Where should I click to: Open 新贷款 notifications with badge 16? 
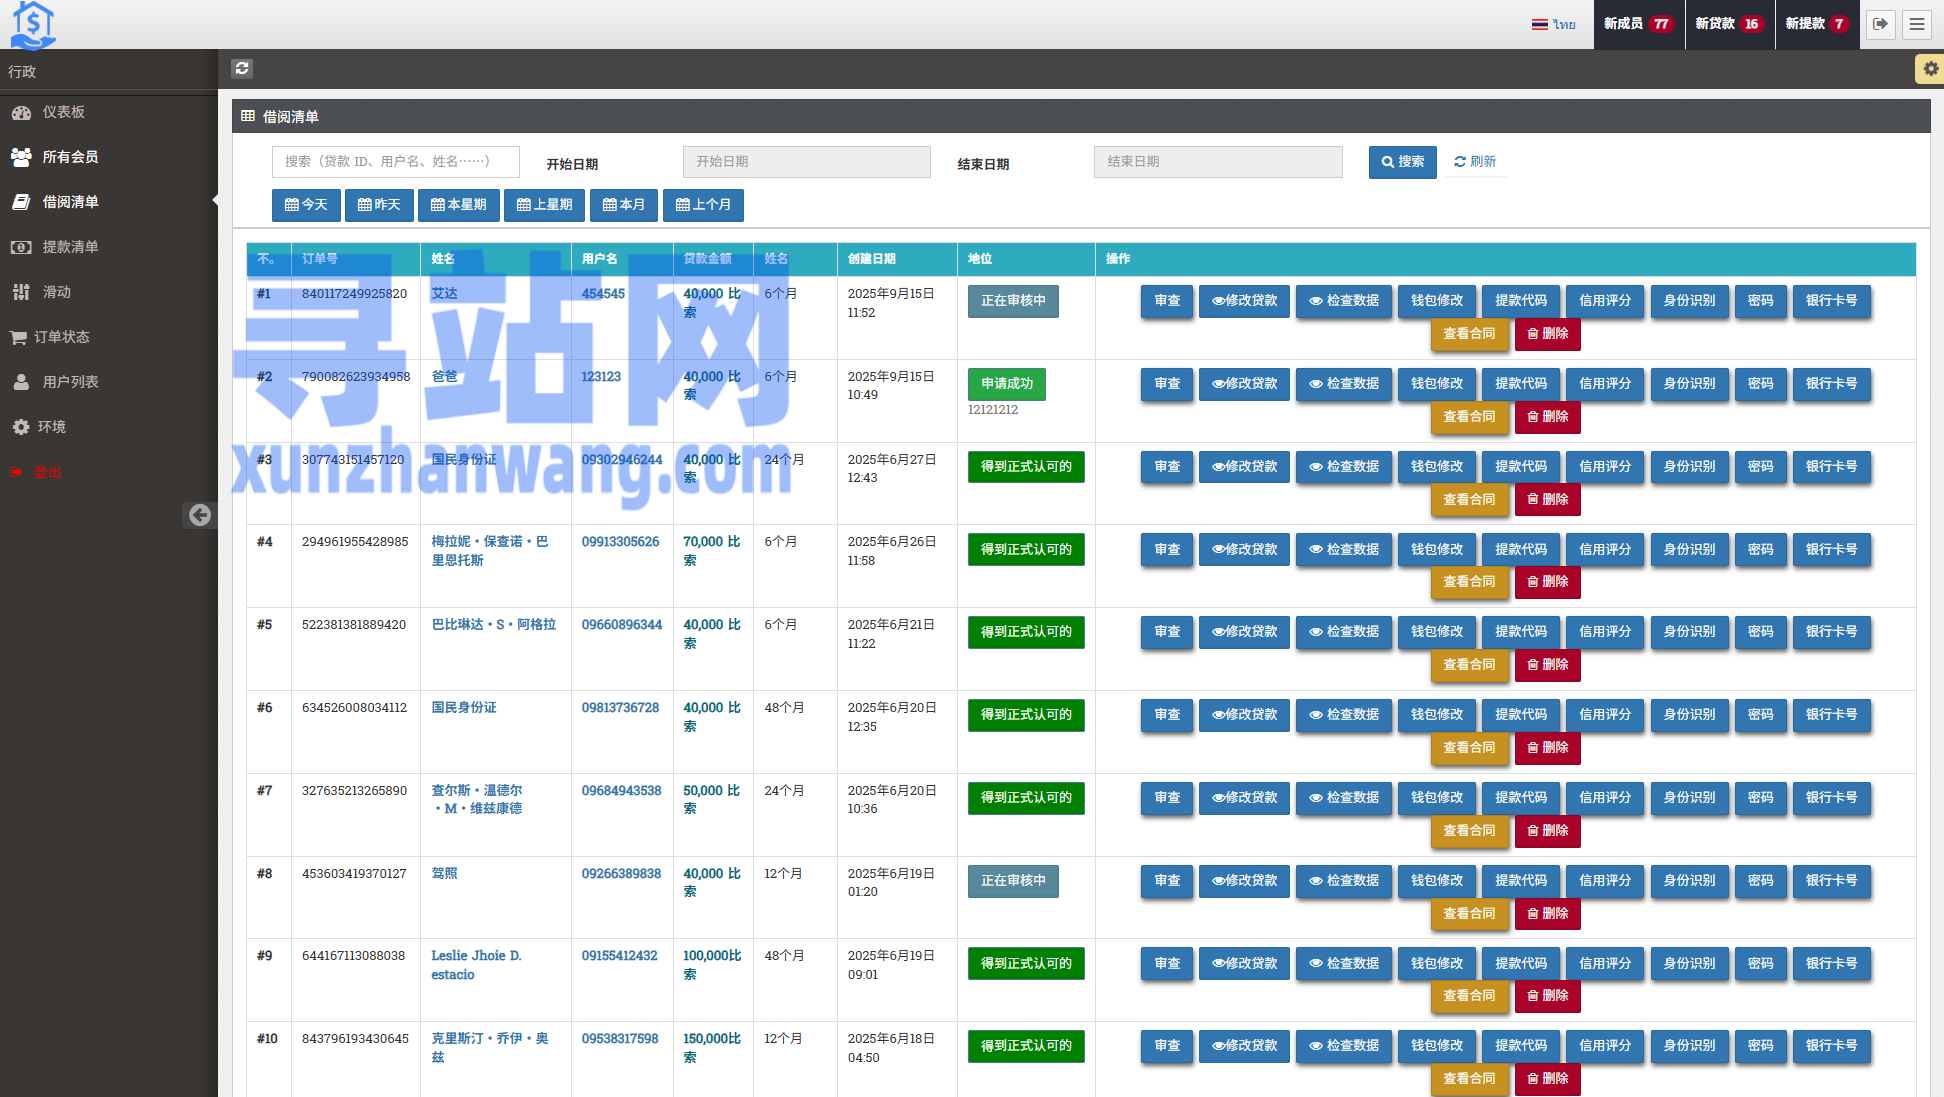(1729, 24)
